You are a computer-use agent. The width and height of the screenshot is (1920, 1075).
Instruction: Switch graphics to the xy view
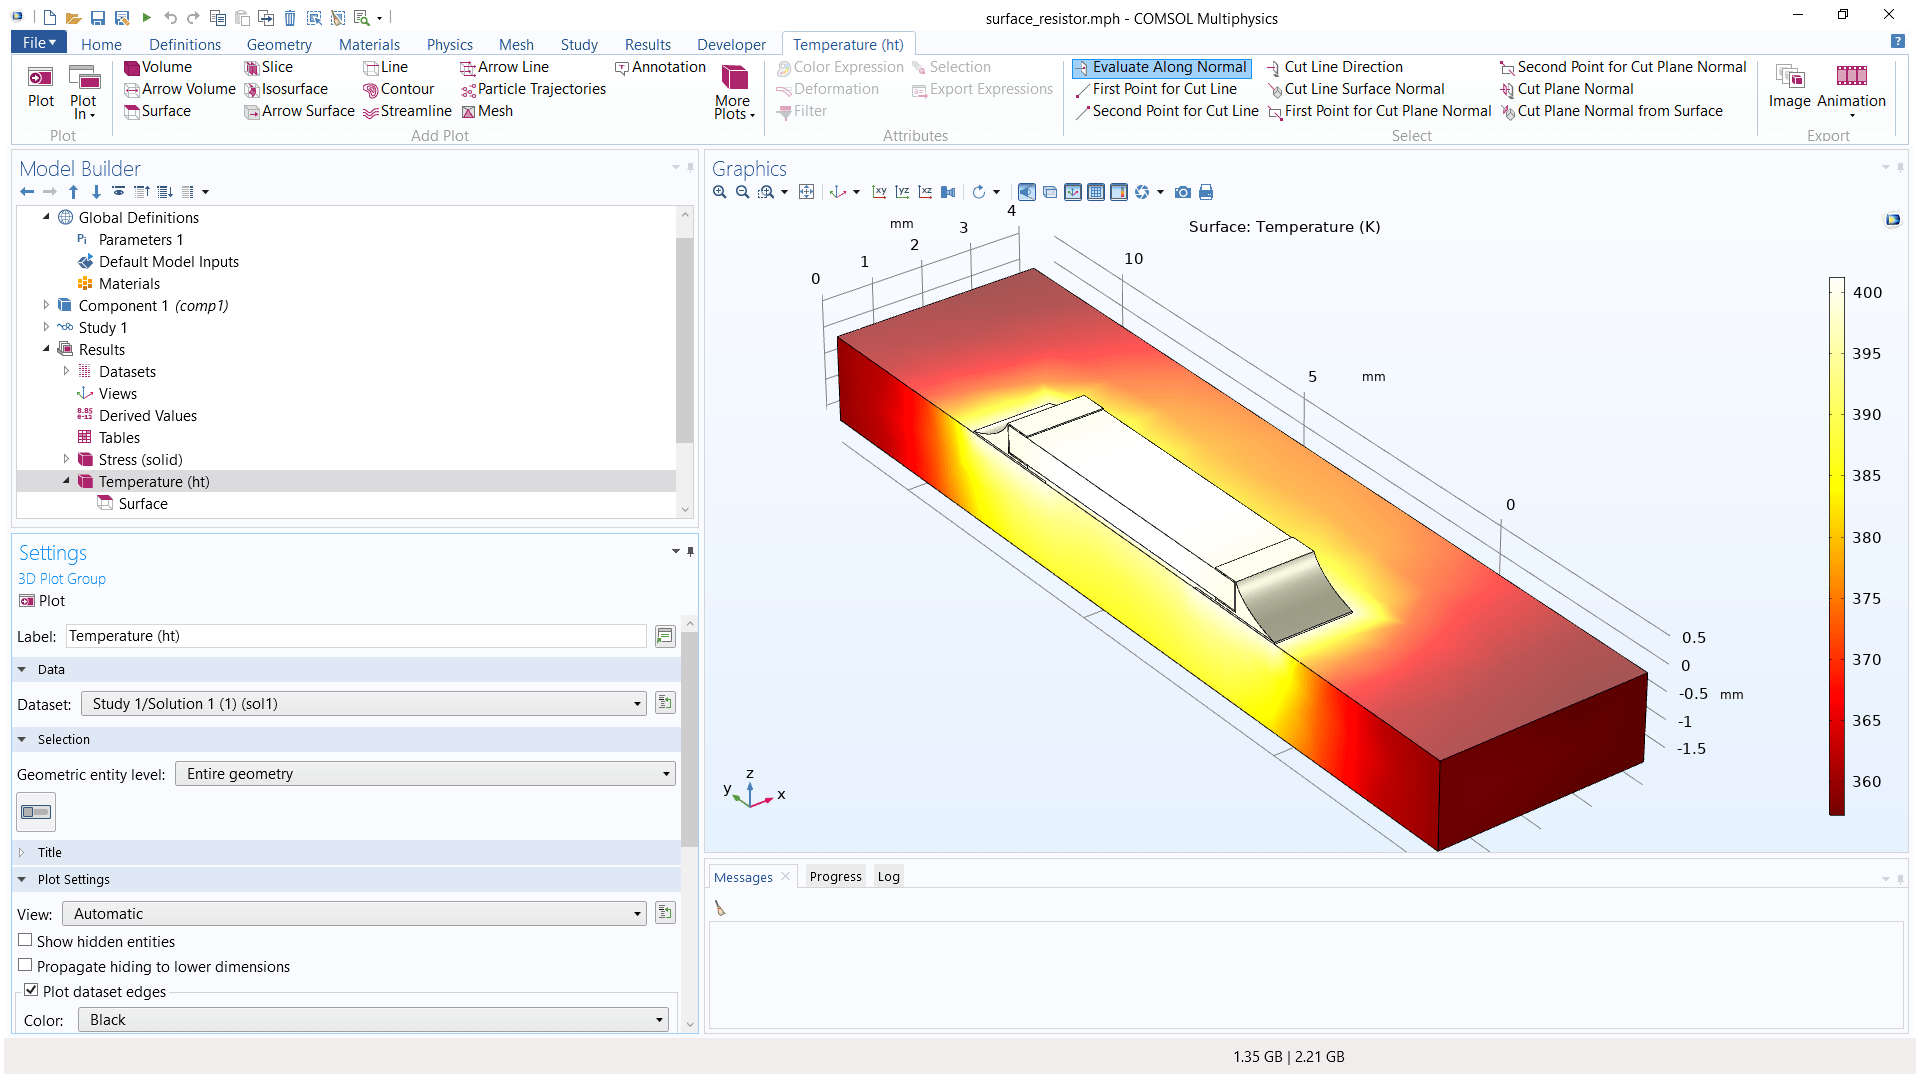tap(879, 191)
